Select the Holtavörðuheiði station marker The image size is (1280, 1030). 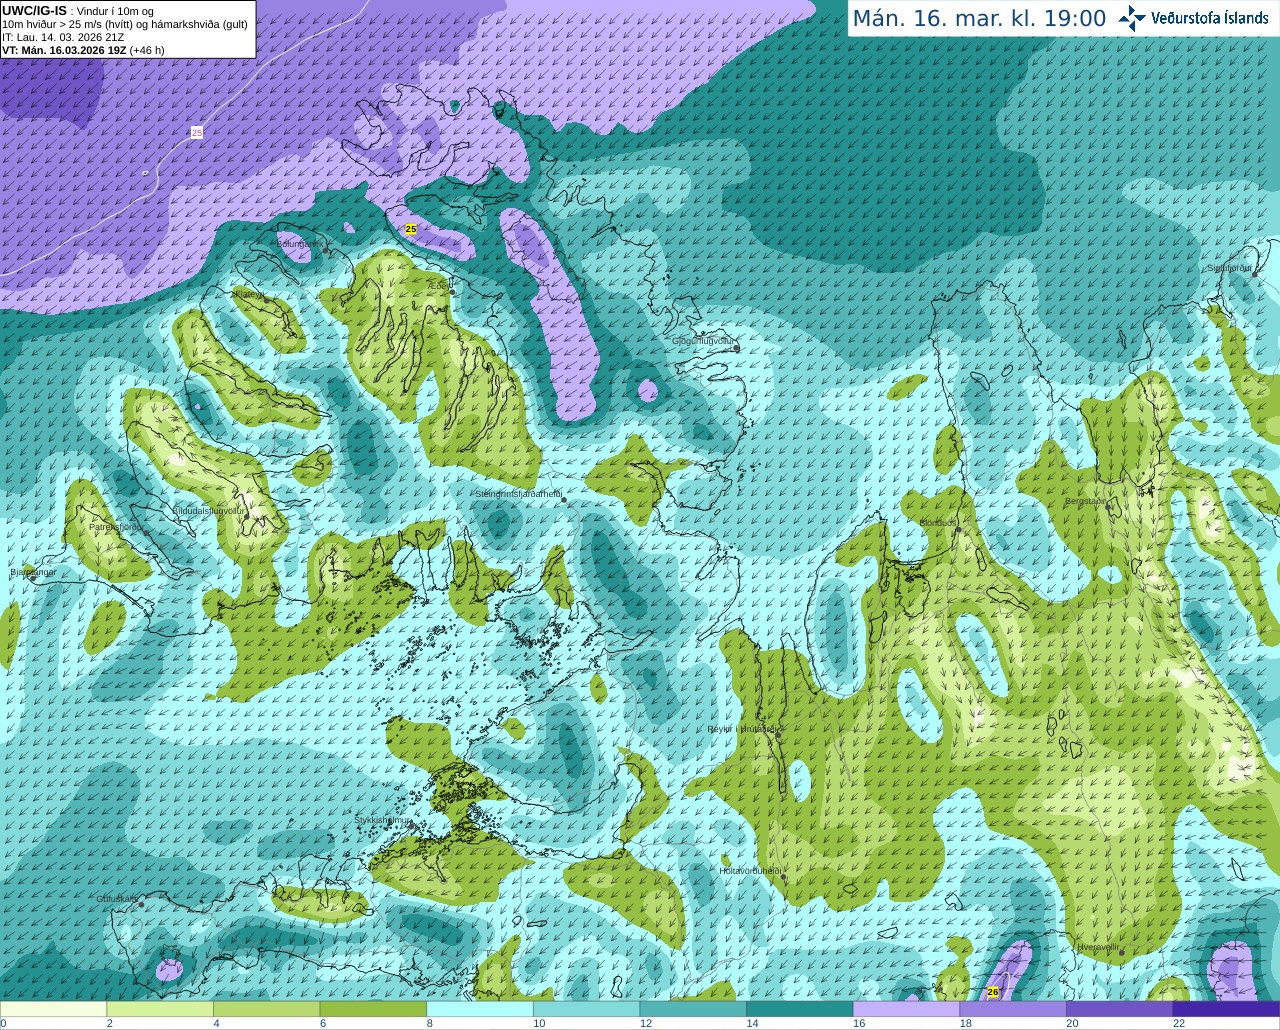click(x=783, y=877)
